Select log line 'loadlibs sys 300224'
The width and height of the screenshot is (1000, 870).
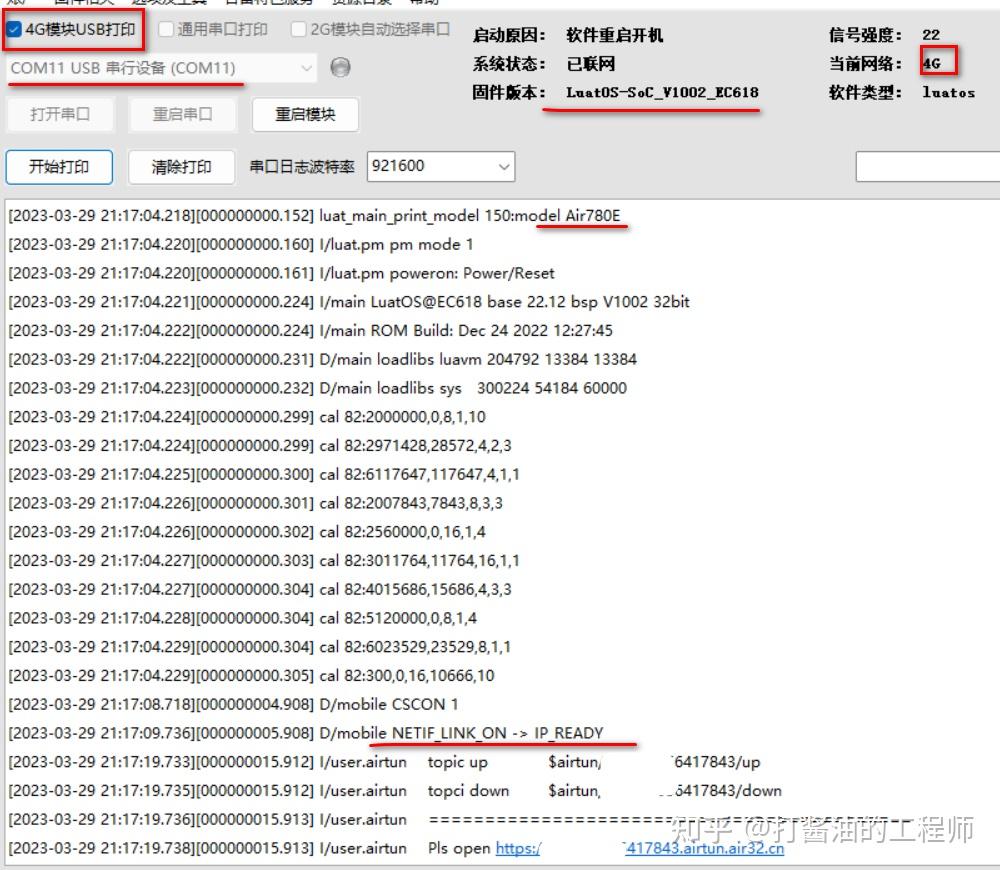[x=318, y=388]
